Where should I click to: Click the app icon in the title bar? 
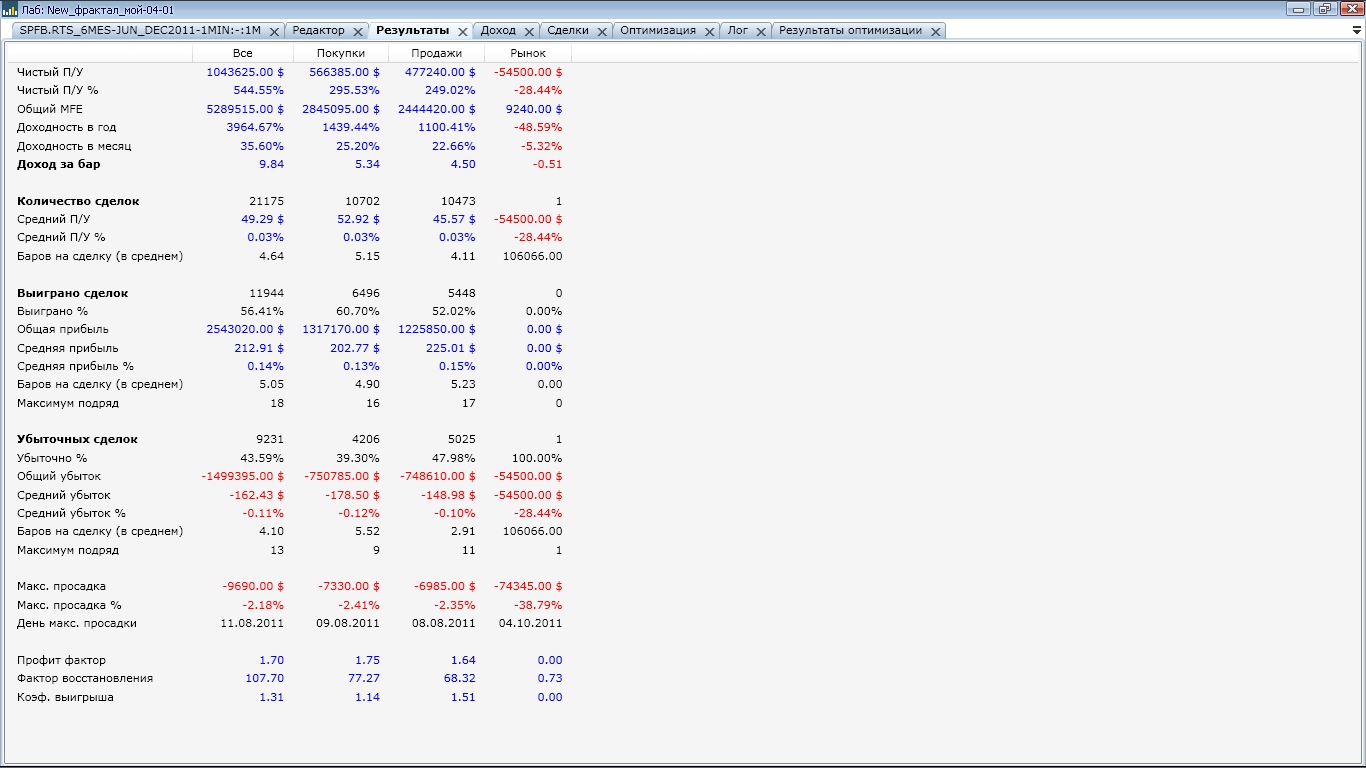point(10,9)
